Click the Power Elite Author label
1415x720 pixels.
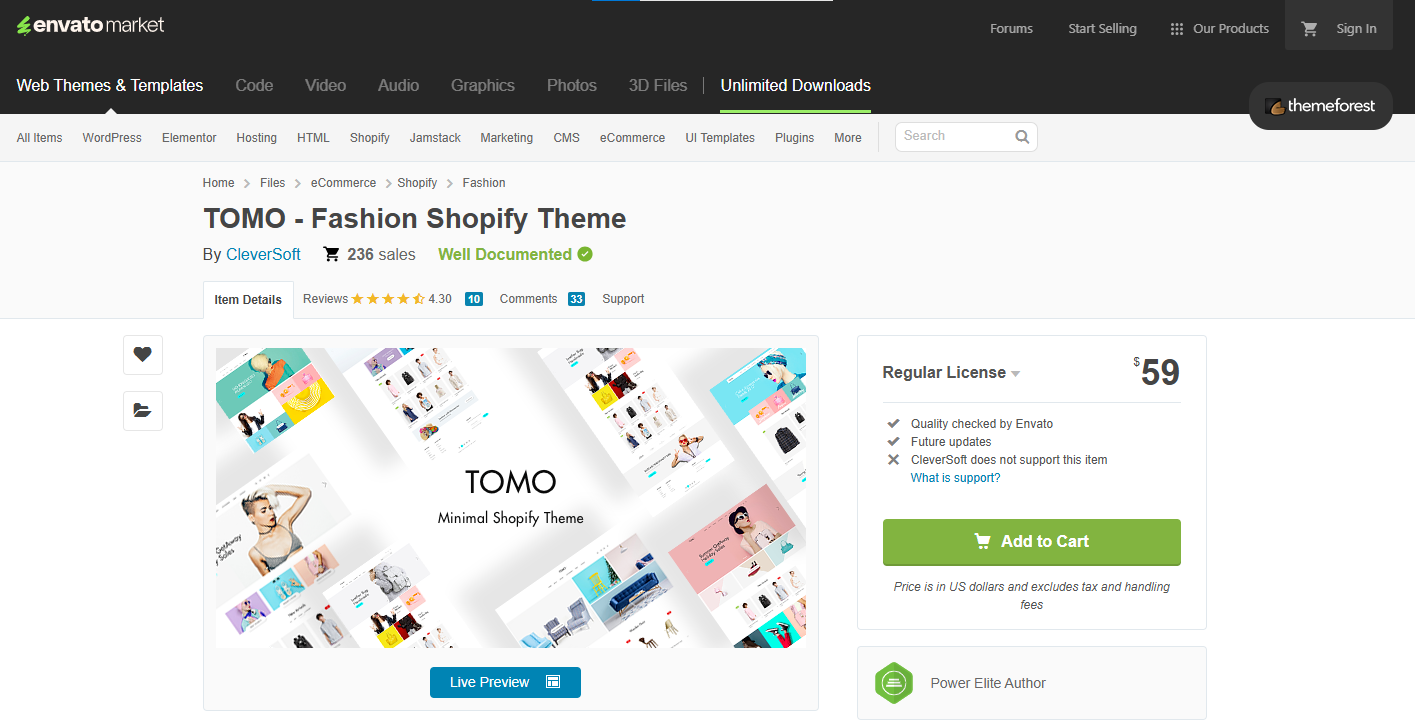(x=988, y=683)
